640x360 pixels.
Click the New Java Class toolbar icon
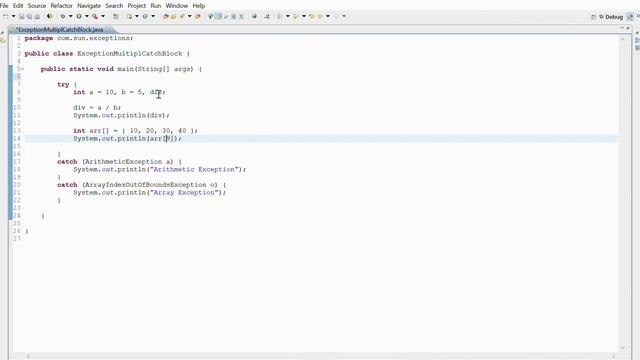tap(145, 16)
